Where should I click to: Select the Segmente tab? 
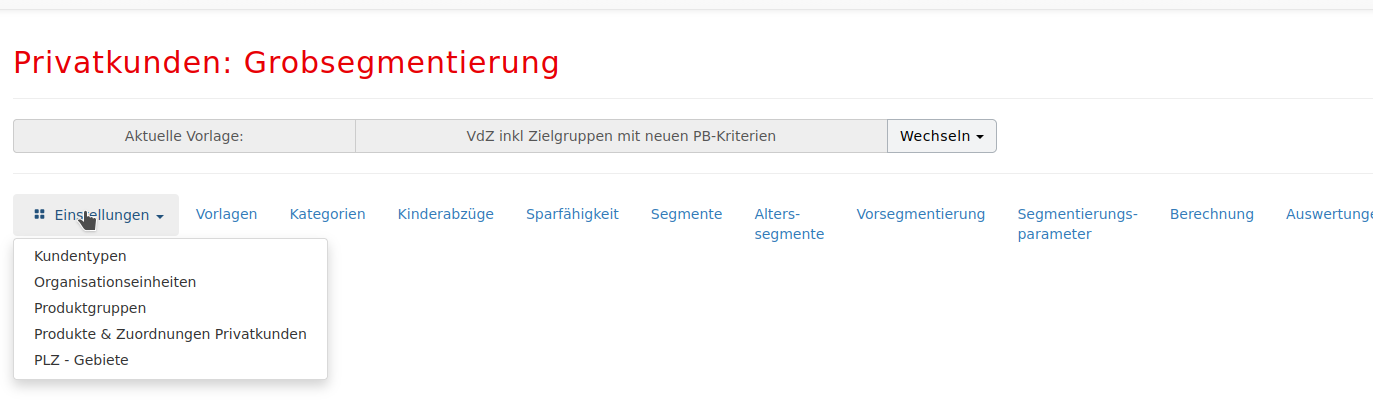686,214
